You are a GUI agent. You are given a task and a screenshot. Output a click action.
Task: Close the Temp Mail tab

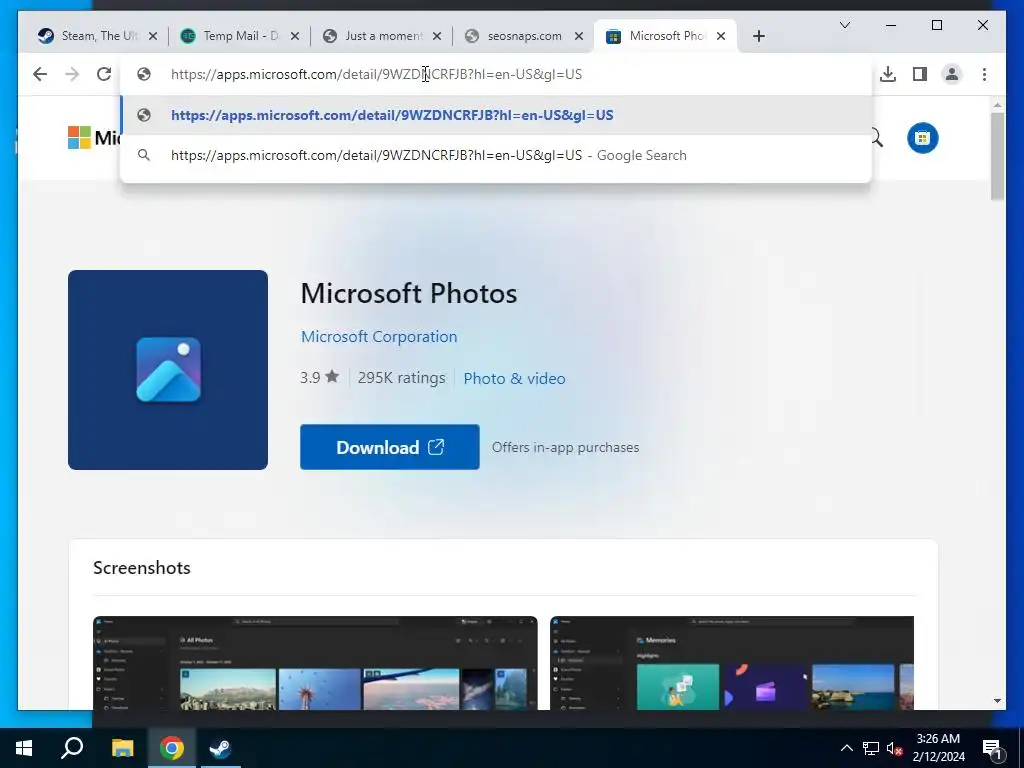[295, 36]
